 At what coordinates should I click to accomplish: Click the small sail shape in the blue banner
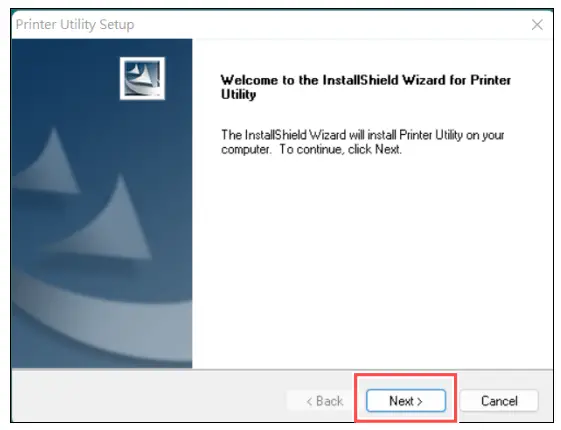point(50,163)
